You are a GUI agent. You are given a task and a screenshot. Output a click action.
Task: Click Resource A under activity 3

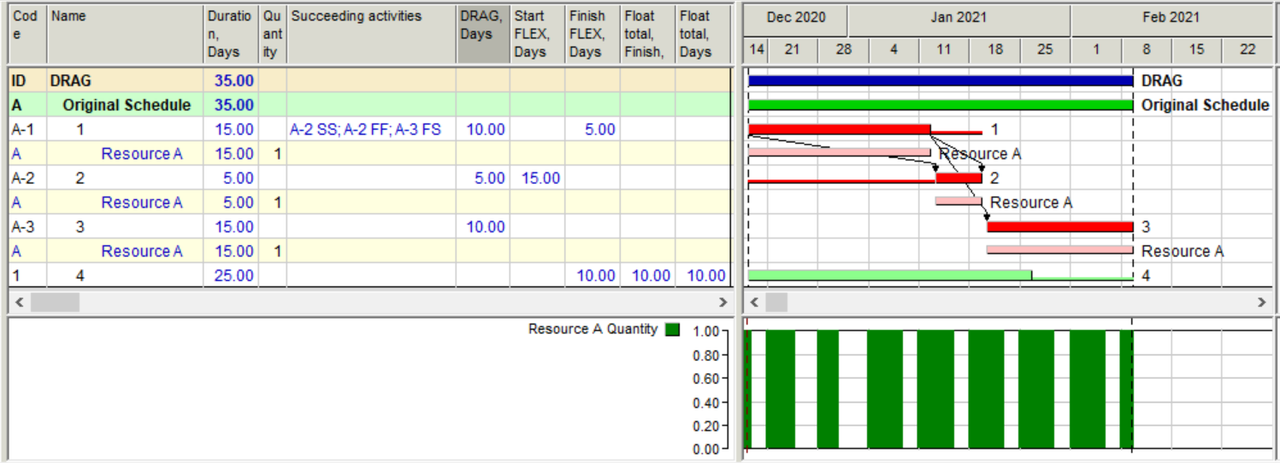142,251
